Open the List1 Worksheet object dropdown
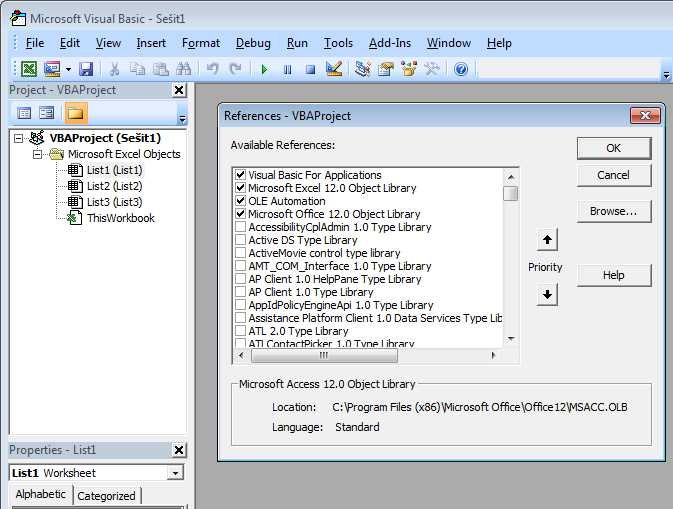 pos(176,473)
